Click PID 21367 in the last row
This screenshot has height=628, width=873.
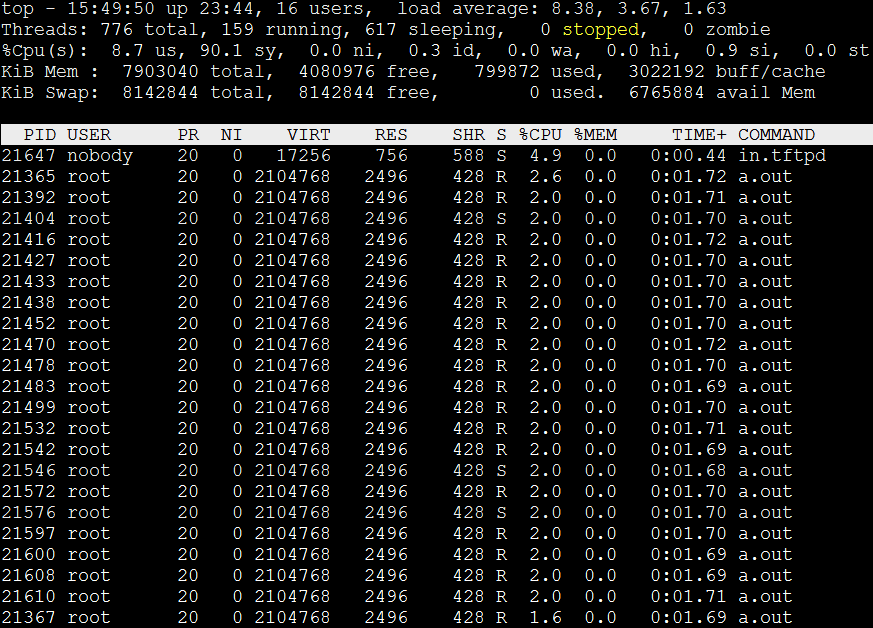point(29,617)
